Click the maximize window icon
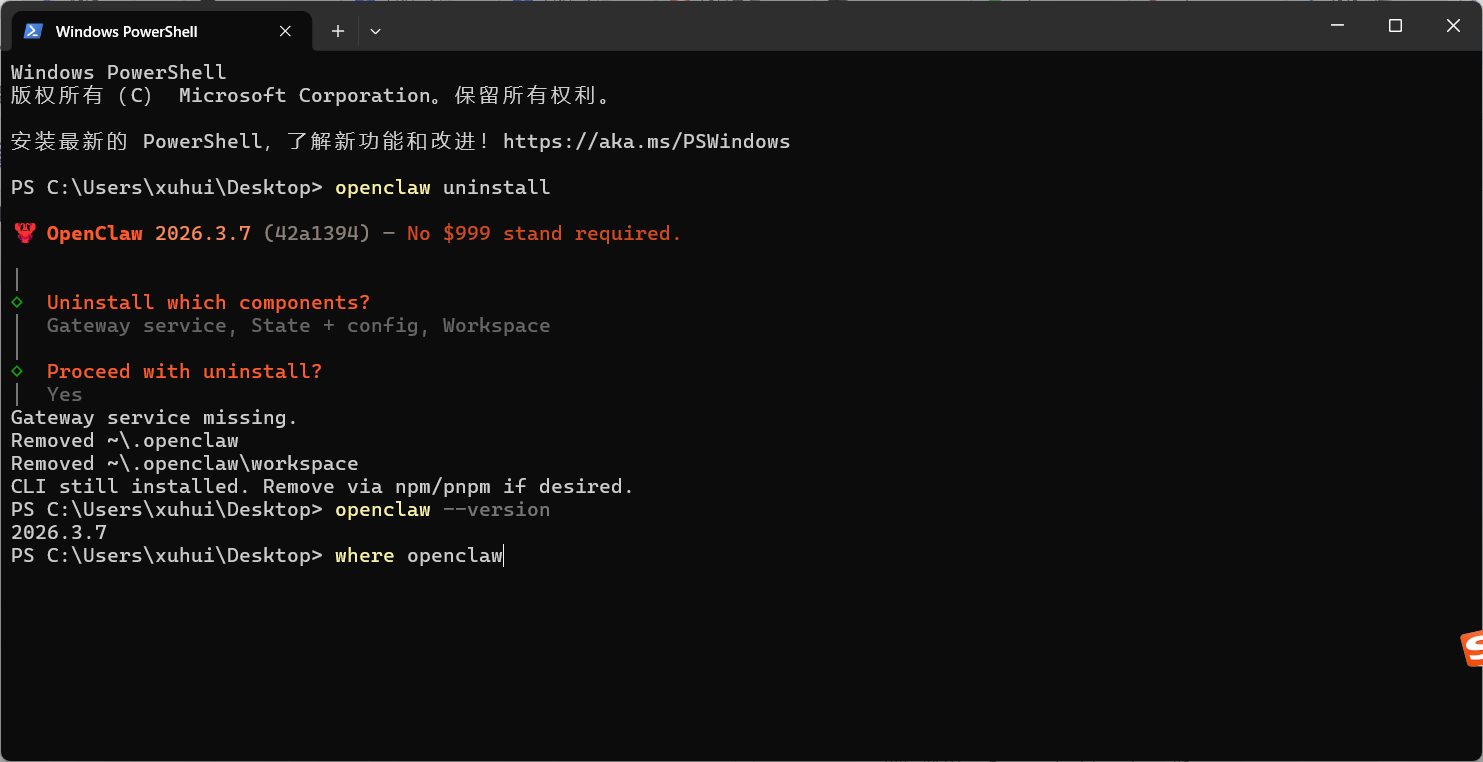The height and width of the screenshot is (762, 1483). (1395, 25)
